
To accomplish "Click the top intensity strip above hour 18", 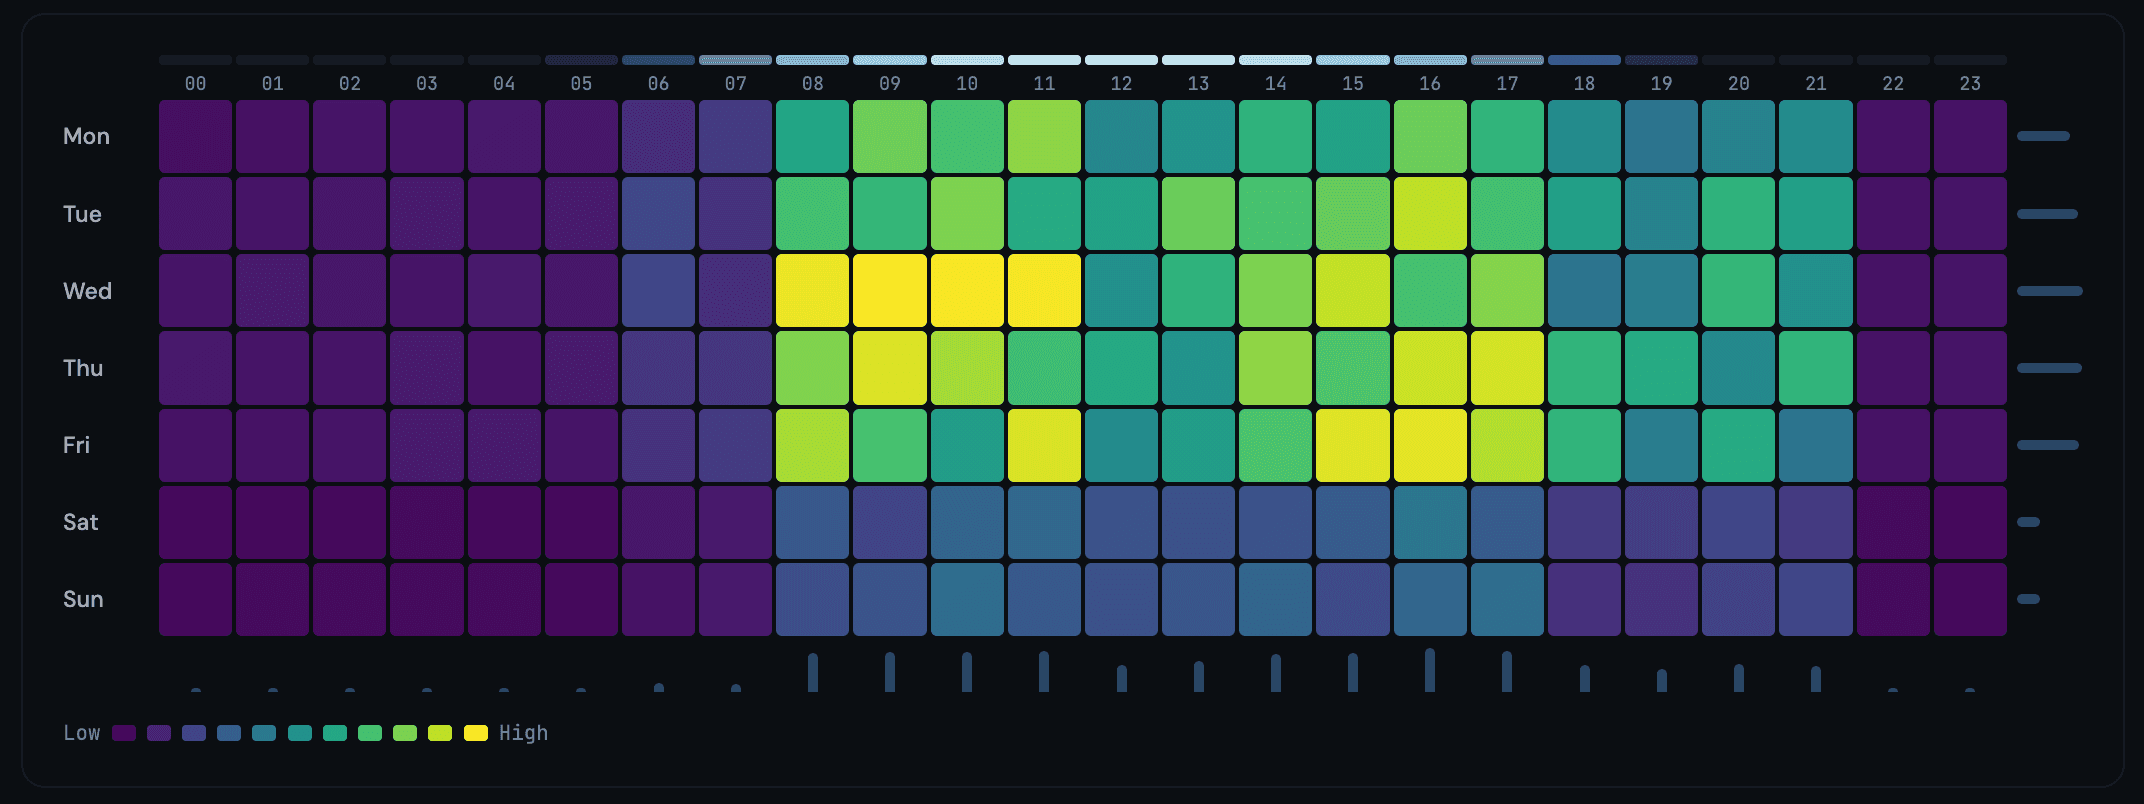I will pyautogui.click(x=1584, y=60).
